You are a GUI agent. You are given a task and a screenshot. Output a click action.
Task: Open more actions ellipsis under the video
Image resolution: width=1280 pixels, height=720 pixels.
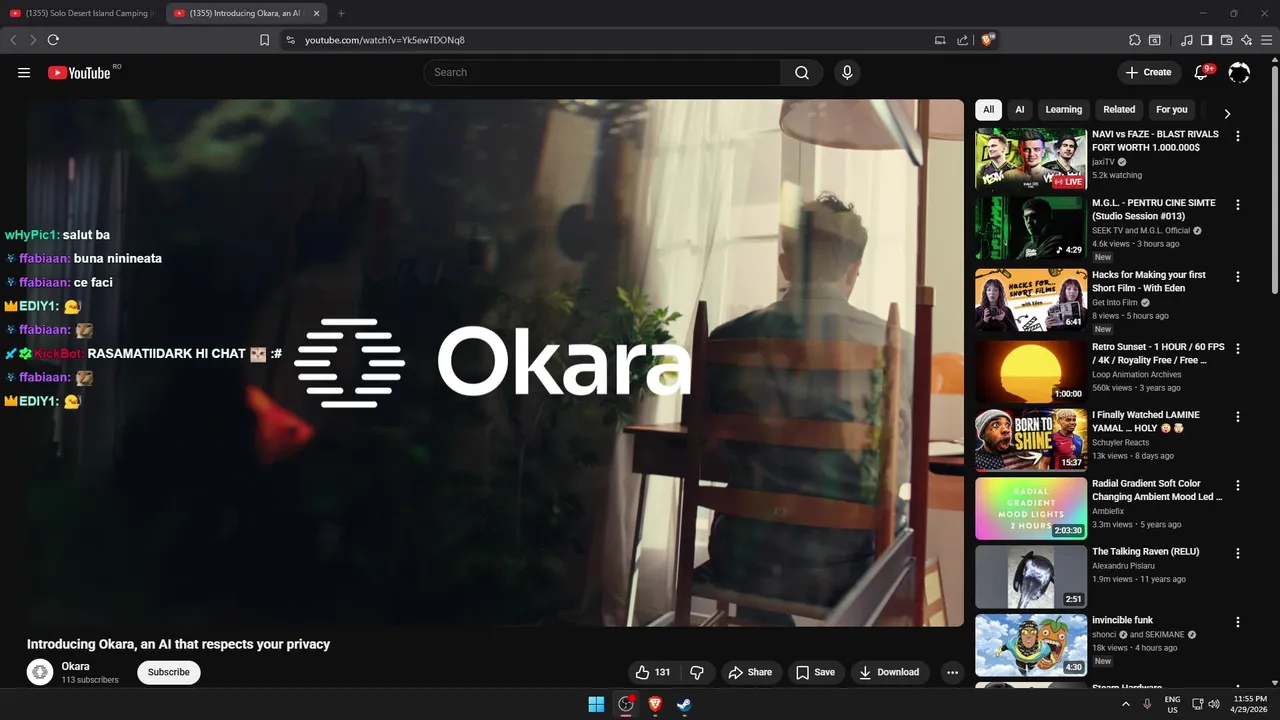952,672
